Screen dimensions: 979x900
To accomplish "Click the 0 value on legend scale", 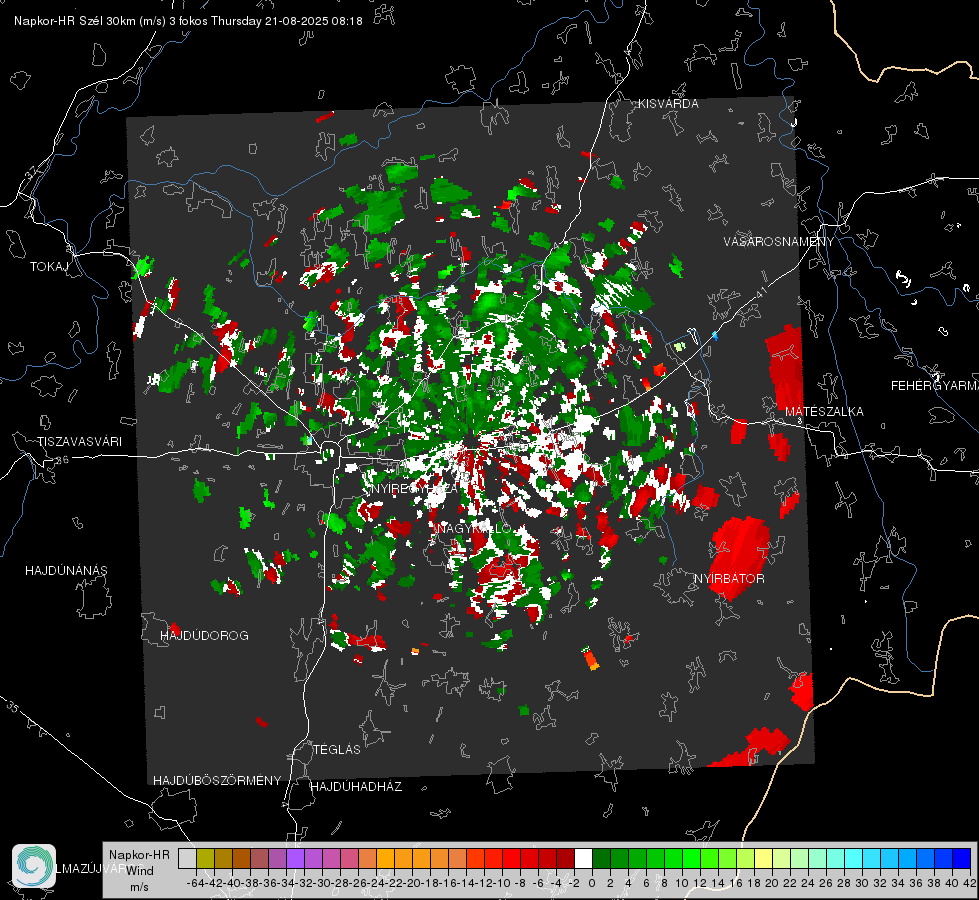I will [x=592, y=883].
